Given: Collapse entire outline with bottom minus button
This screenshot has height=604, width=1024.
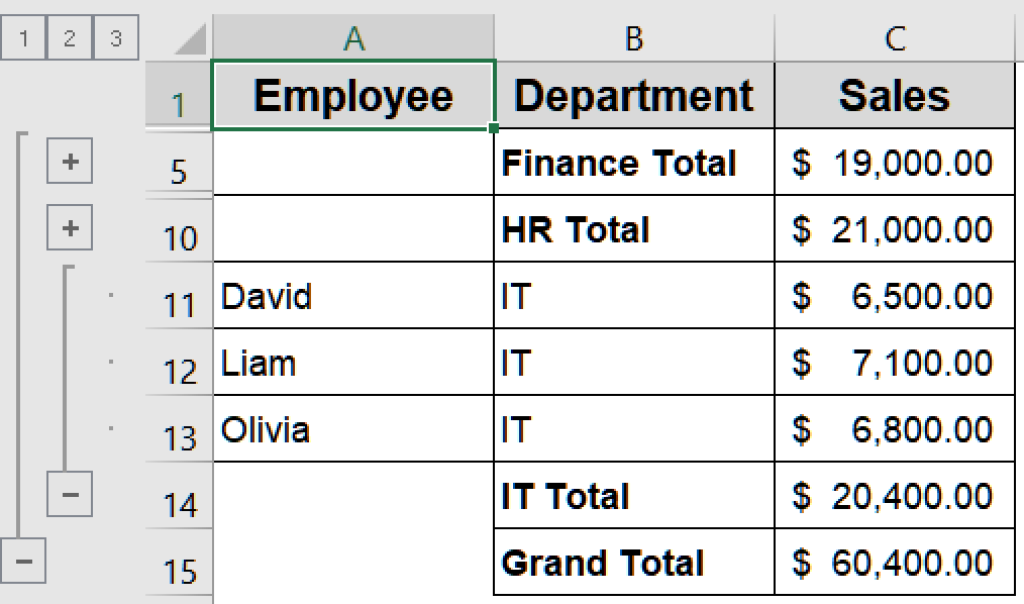Looking at the screenshot, I should pyautogui.click(x=22, y=560).
